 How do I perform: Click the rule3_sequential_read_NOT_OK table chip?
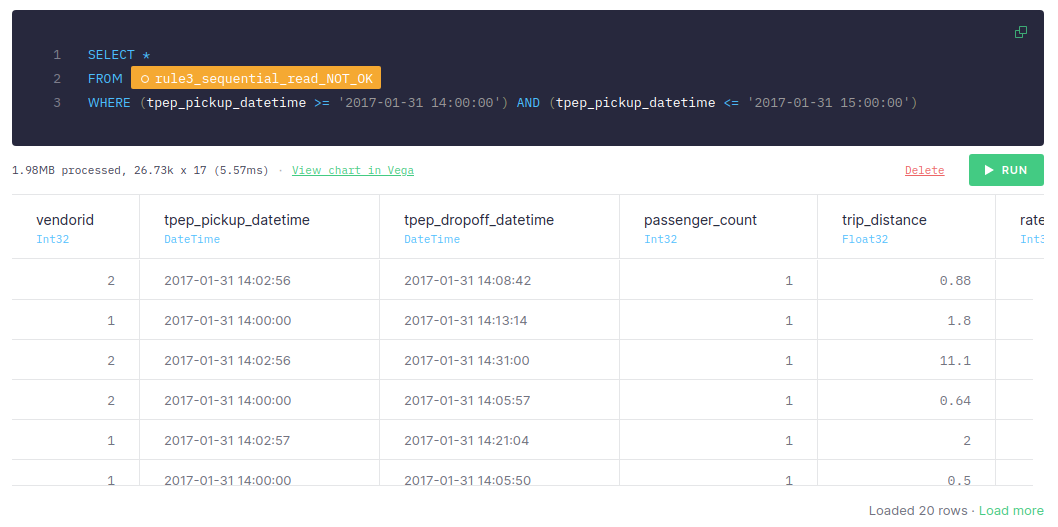click(x=256, y=79)
